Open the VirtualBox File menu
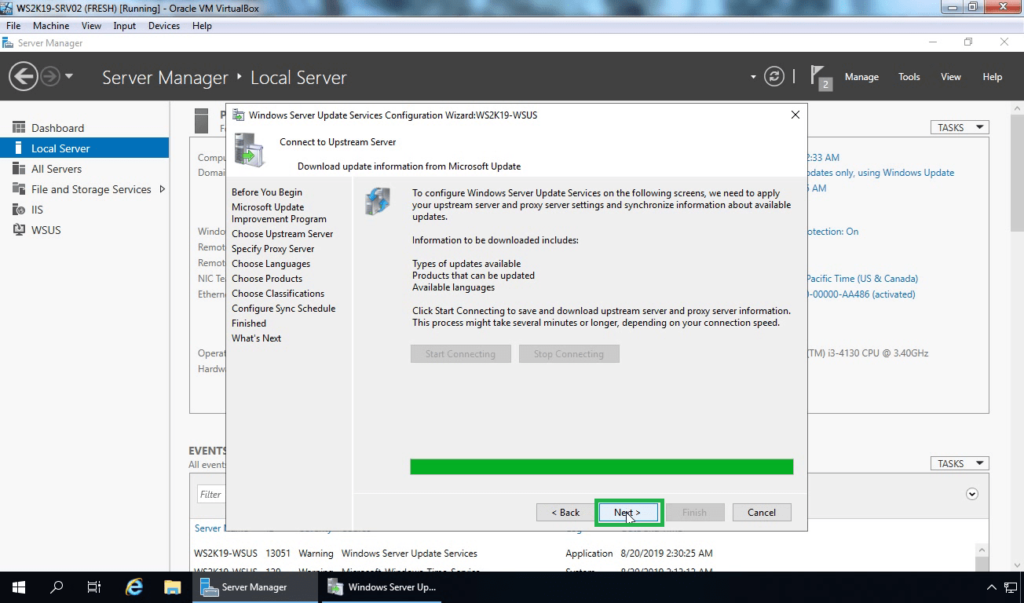The height and width of the screenshot is (603, 1024). [x=13, y=25]
